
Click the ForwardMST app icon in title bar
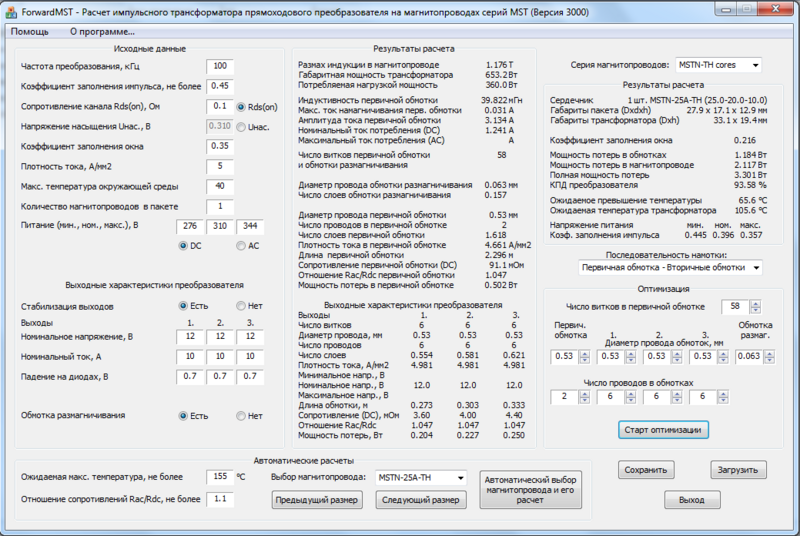[x=11, y=11]
